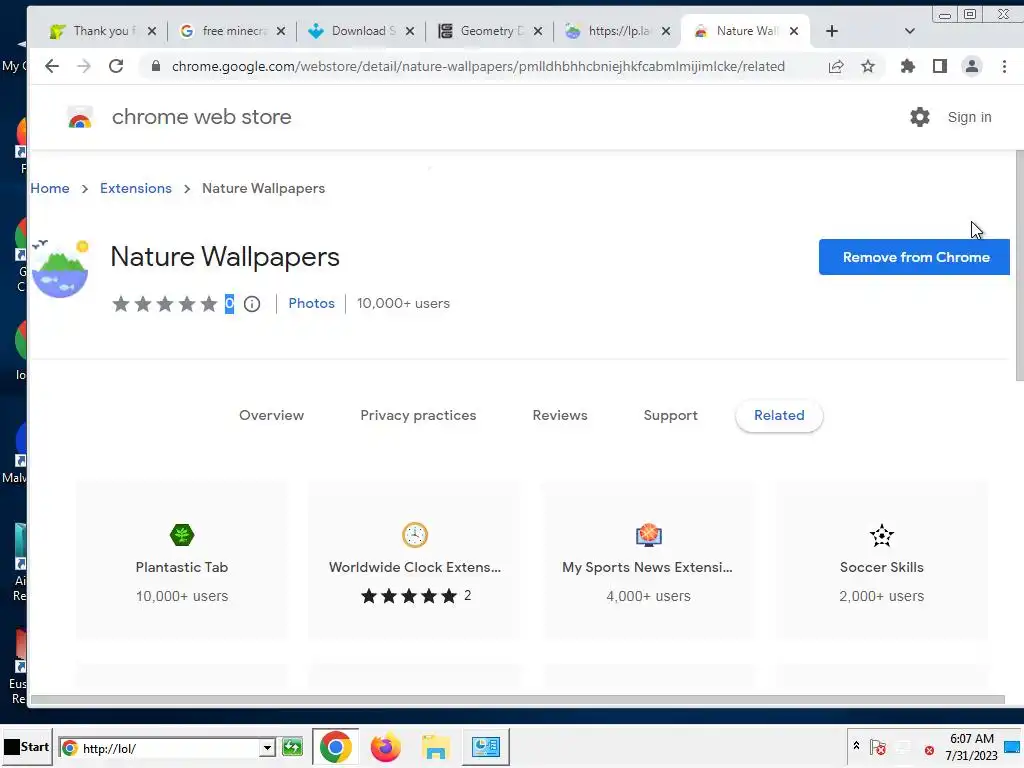Click Remove from Chrome button
This screenshot has height=768, width=1024.
point(914,257)
